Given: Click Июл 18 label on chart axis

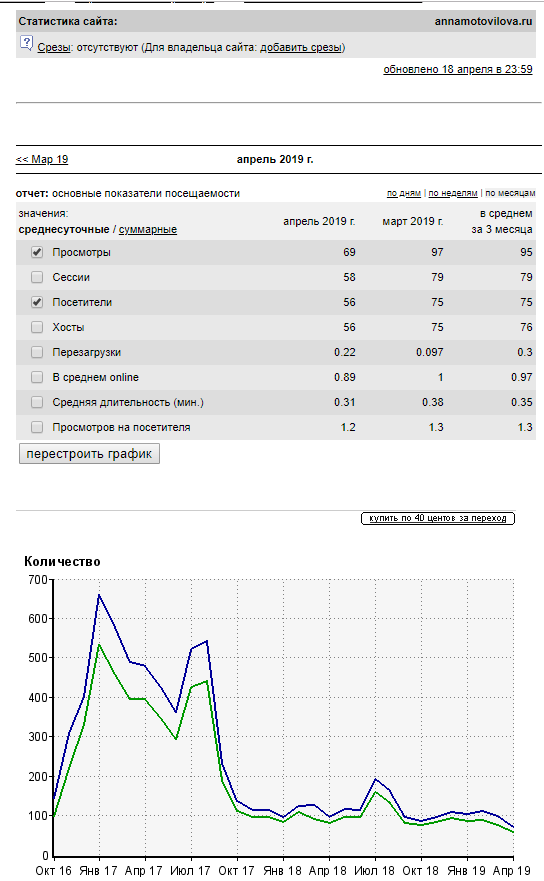Looking at the screenshot, I should click(x=374, y=870).
